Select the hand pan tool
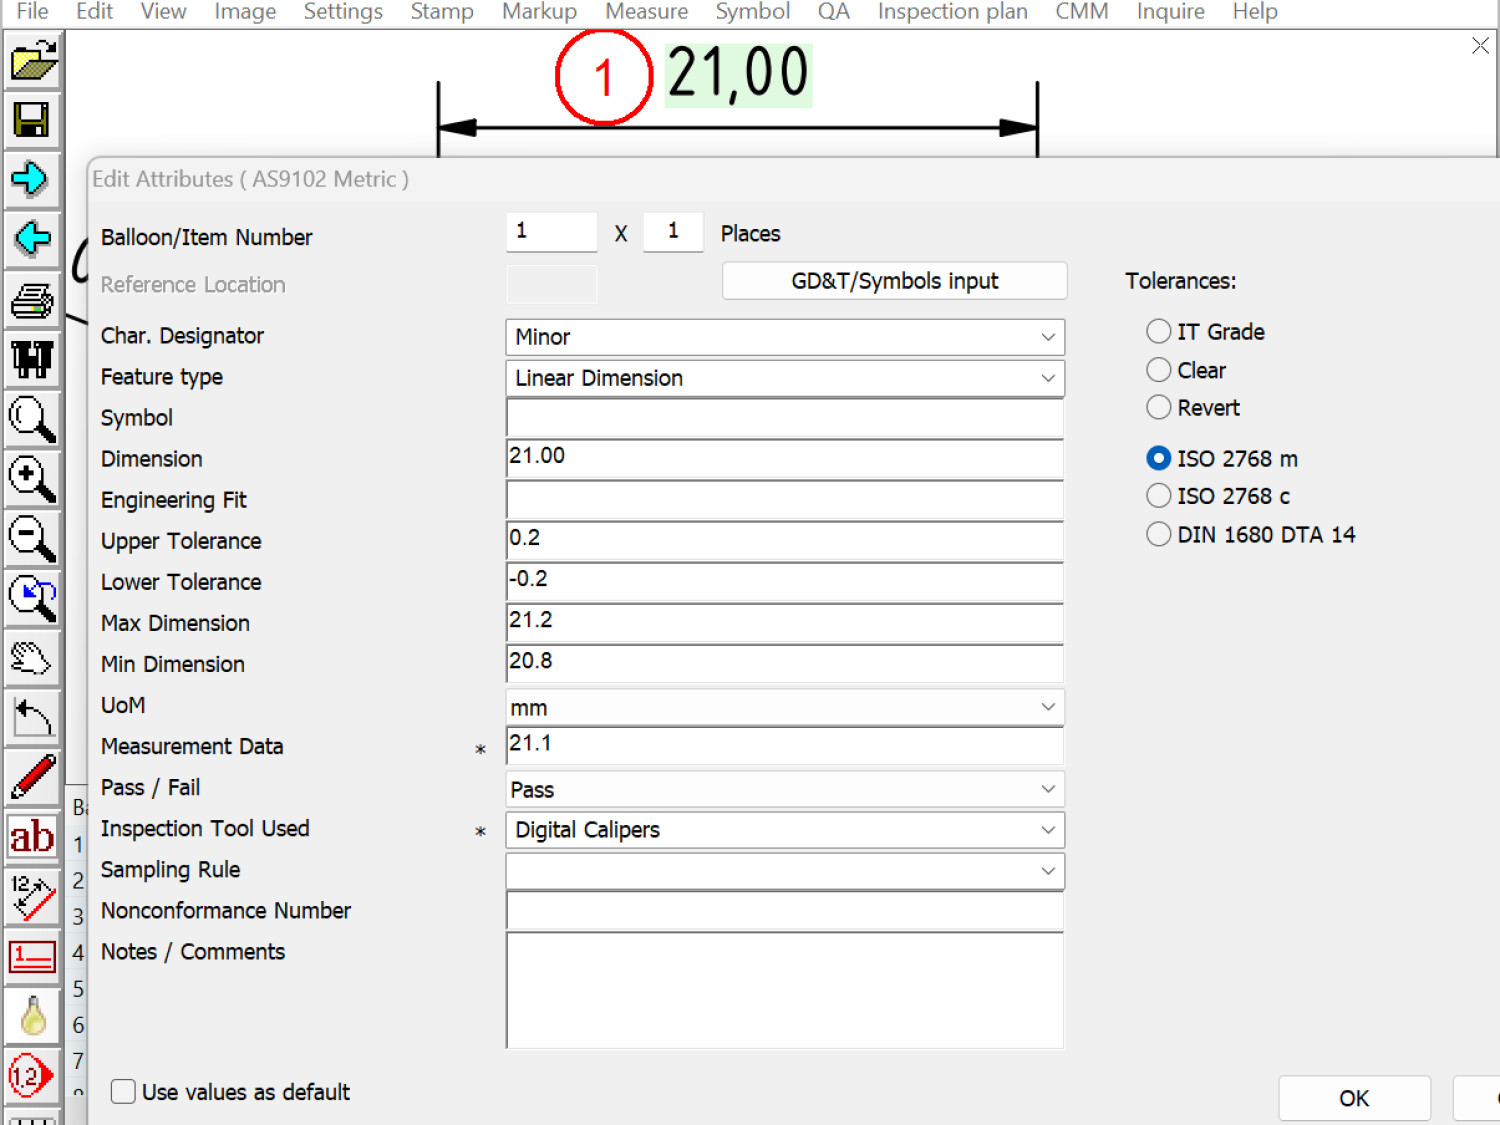Viewport: 1500px width, 1125px height. pyautogui.click(x=32, y=659)
